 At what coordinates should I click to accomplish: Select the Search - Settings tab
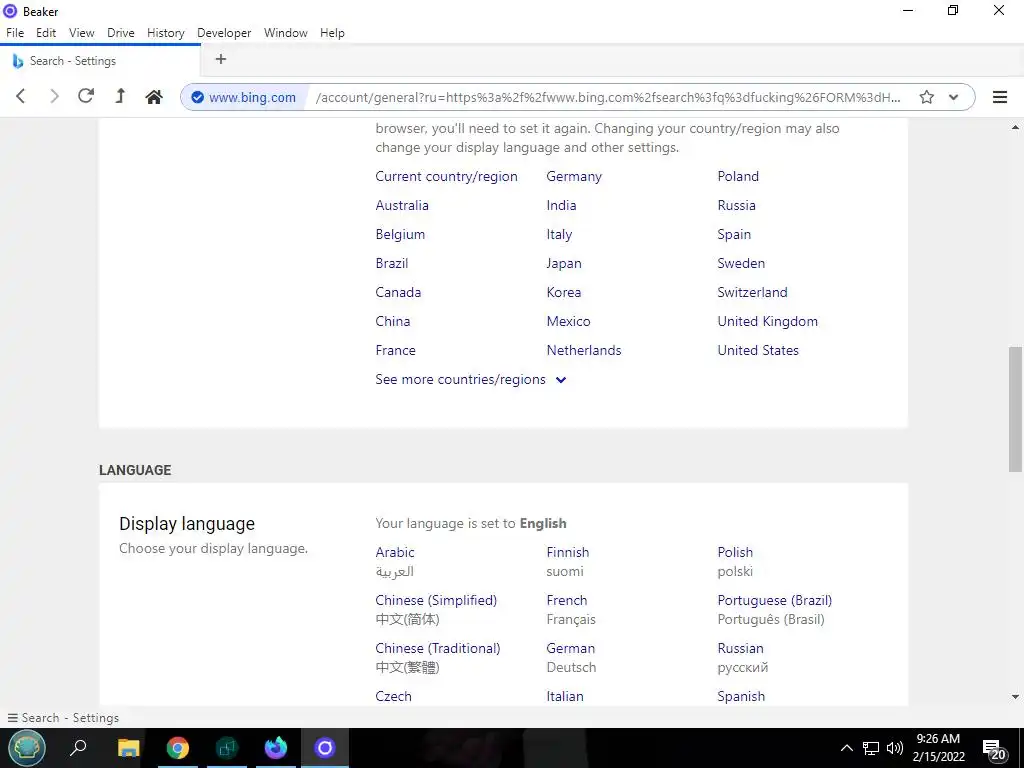[x=101, y=61]
